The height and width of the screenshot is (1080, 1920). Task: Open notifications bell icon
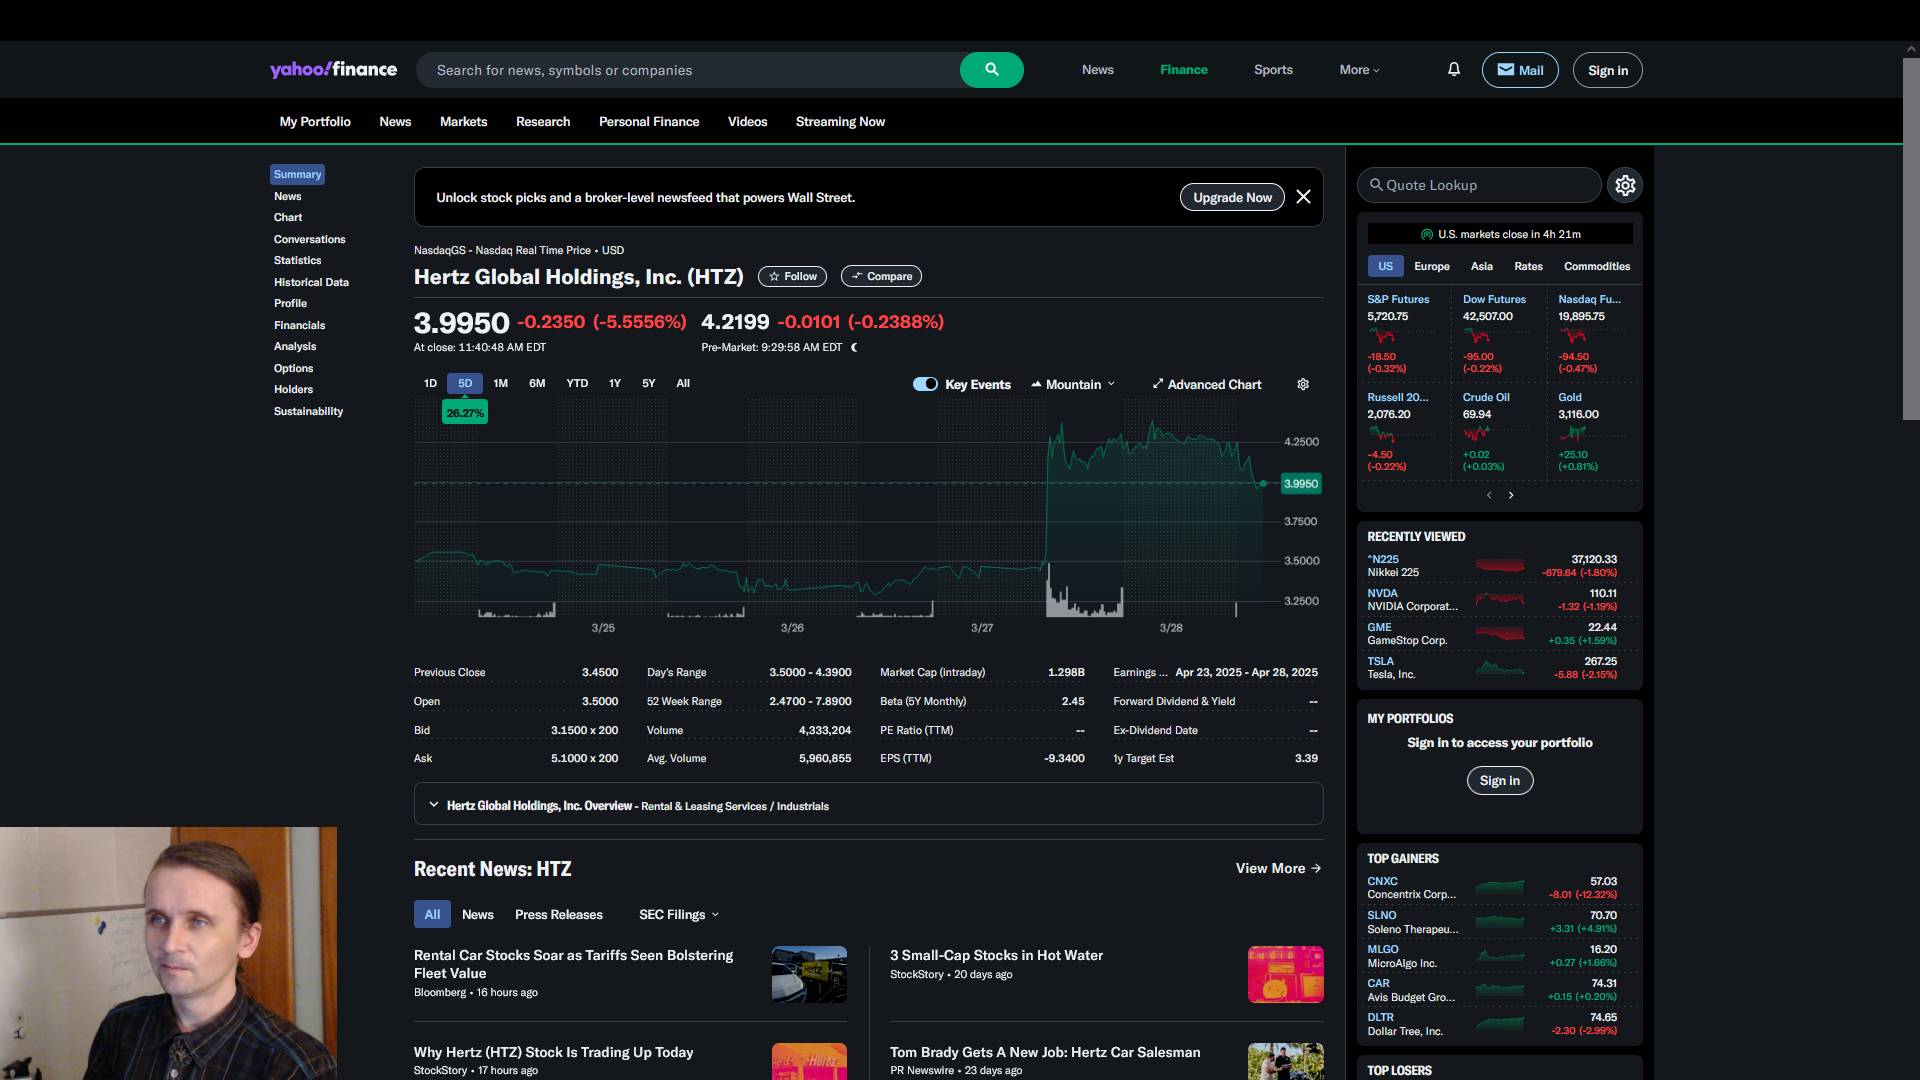pos(1454,70)
